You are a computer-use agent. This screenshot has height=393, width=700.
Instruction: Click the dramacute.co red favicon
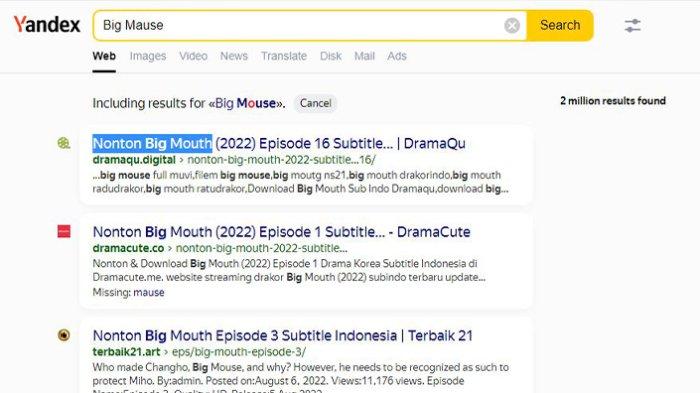64,231
